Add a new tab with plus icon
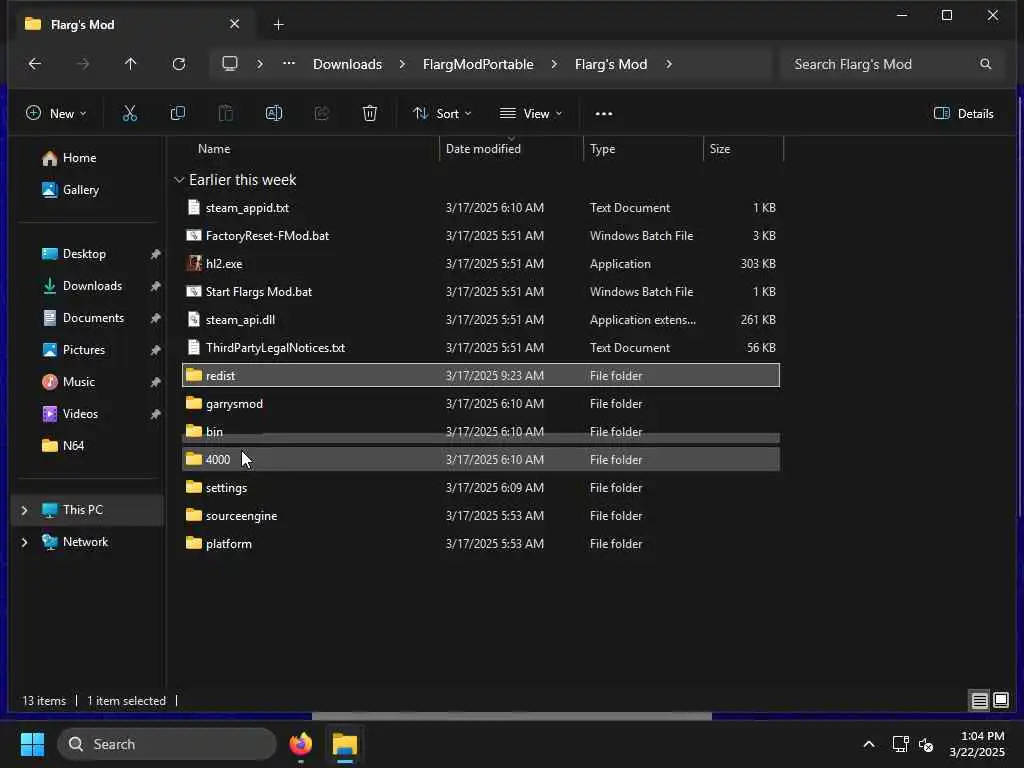 coord(278,25)
